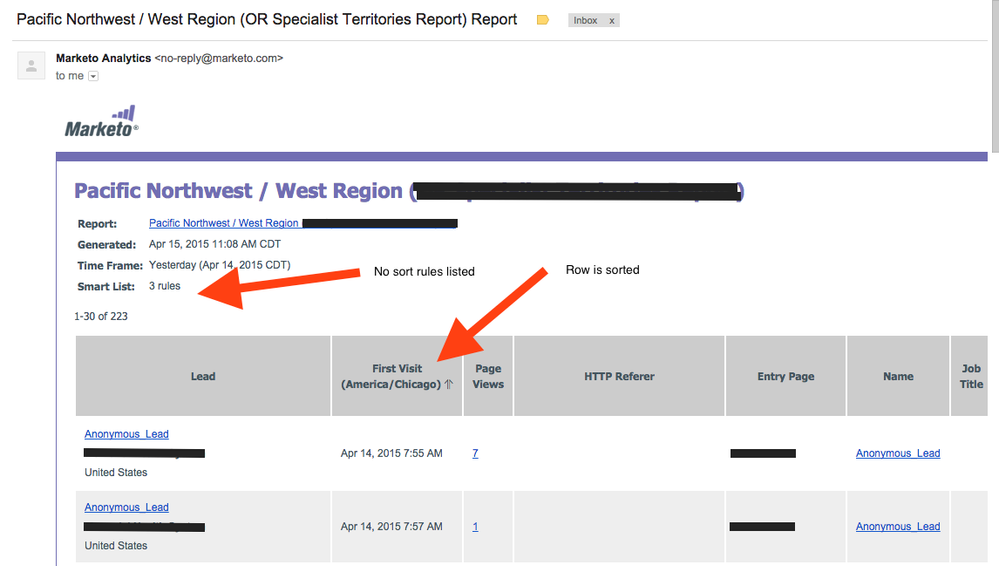999x566 pixels.
Task: Click 'Apr 14, 2015 7:57 AM' cell
Action: 391,526
